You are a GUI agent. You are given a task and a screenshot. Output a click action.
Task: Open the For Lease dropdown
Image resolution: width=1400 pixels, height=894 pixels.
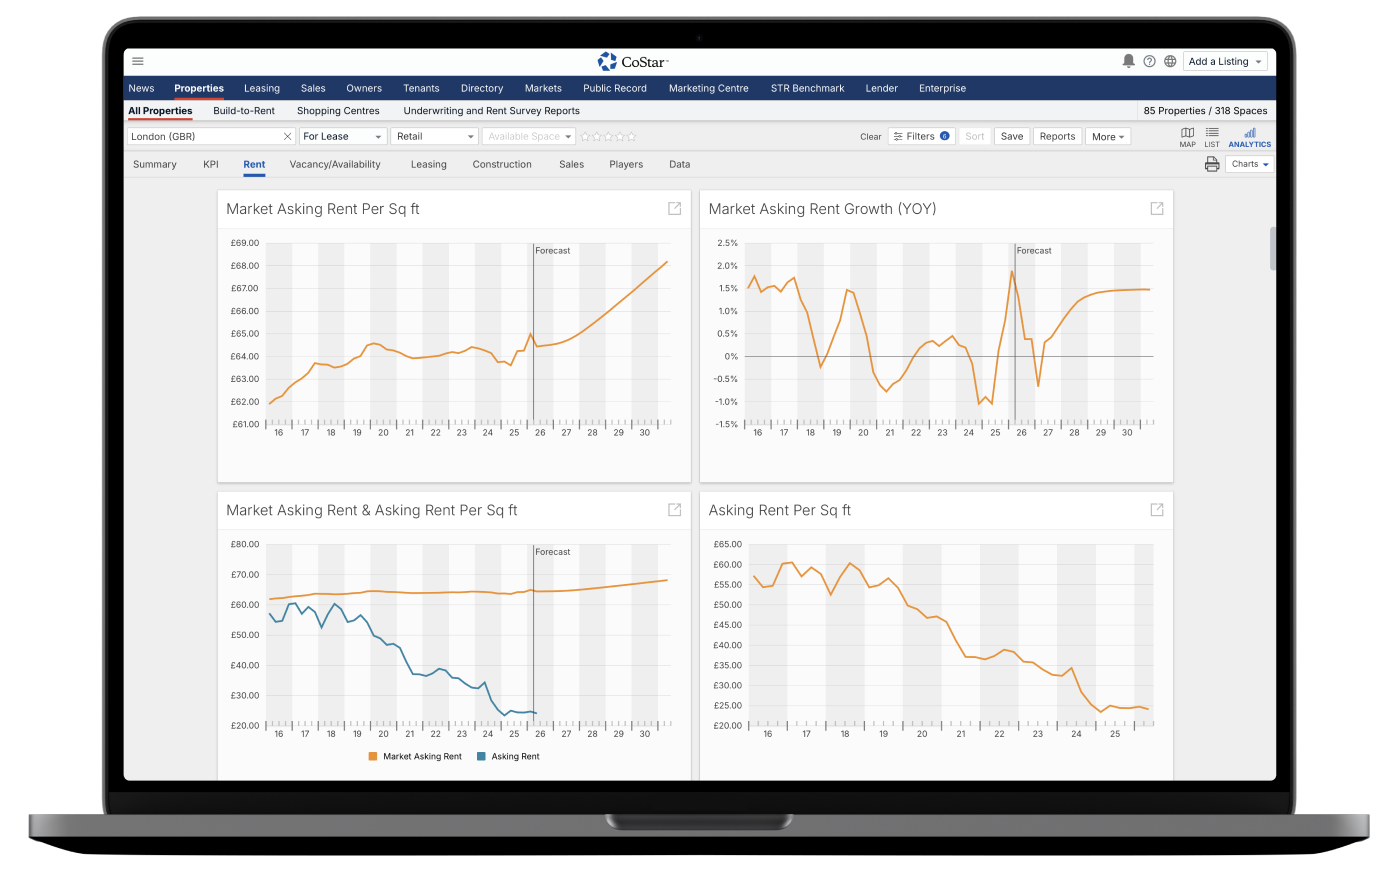tap(343, 136)
